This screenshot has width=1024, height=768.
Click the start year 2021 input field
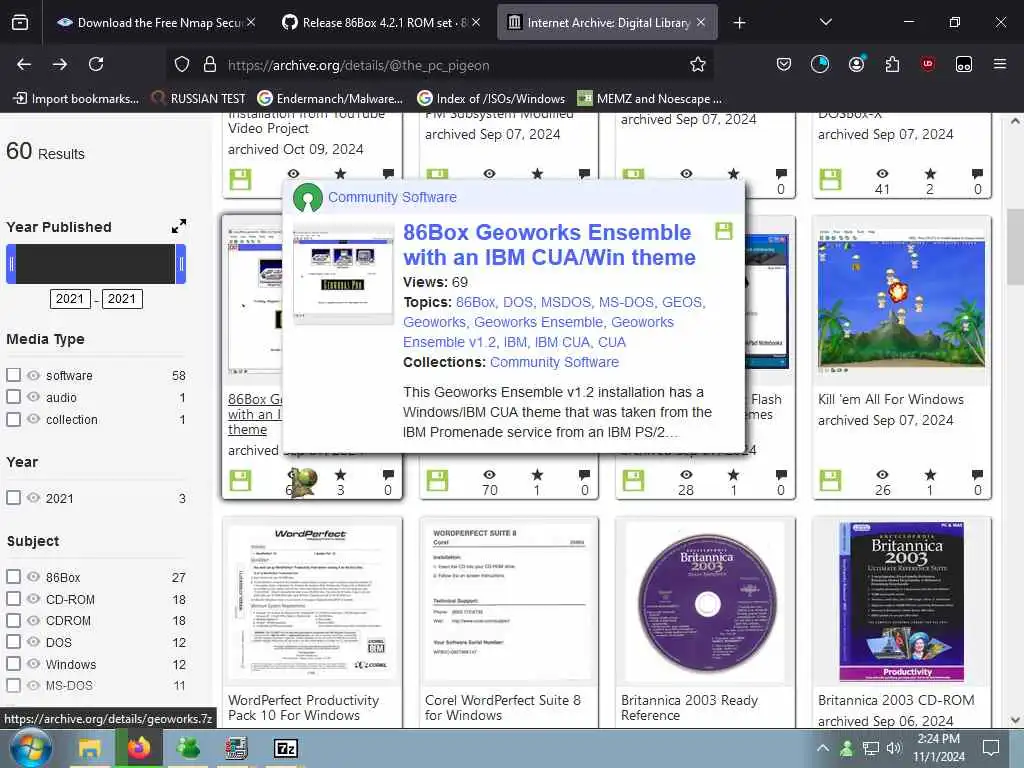coord(70,298)
